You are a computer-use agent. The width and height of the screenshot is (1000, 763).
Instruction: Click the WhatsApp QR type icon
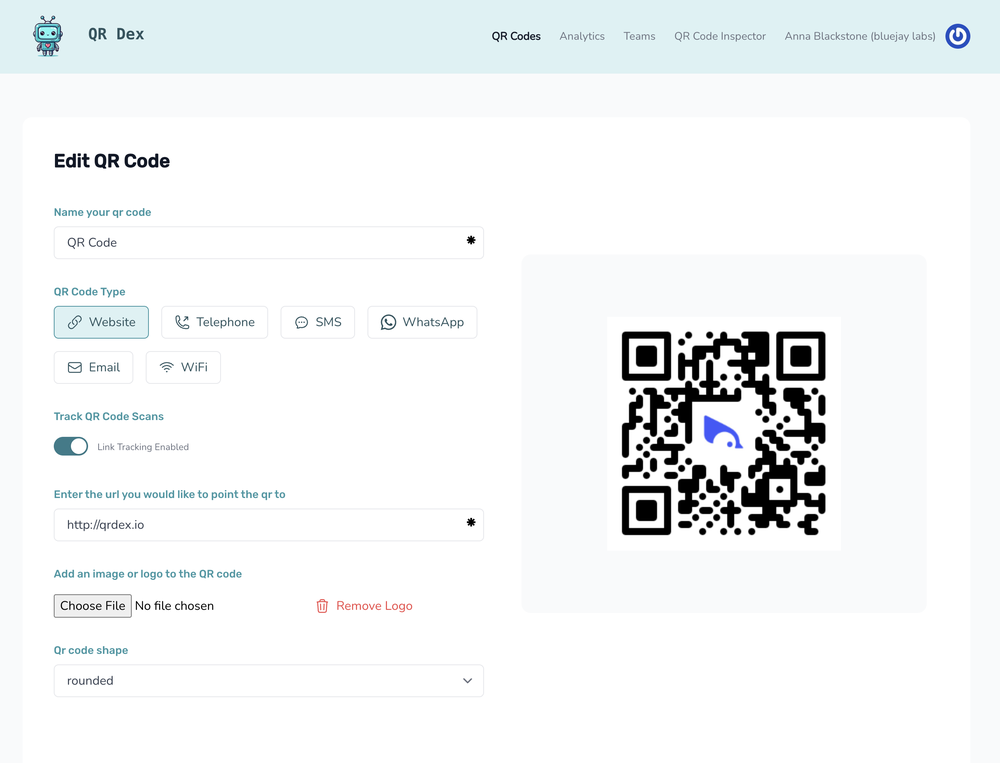[389, 322]
